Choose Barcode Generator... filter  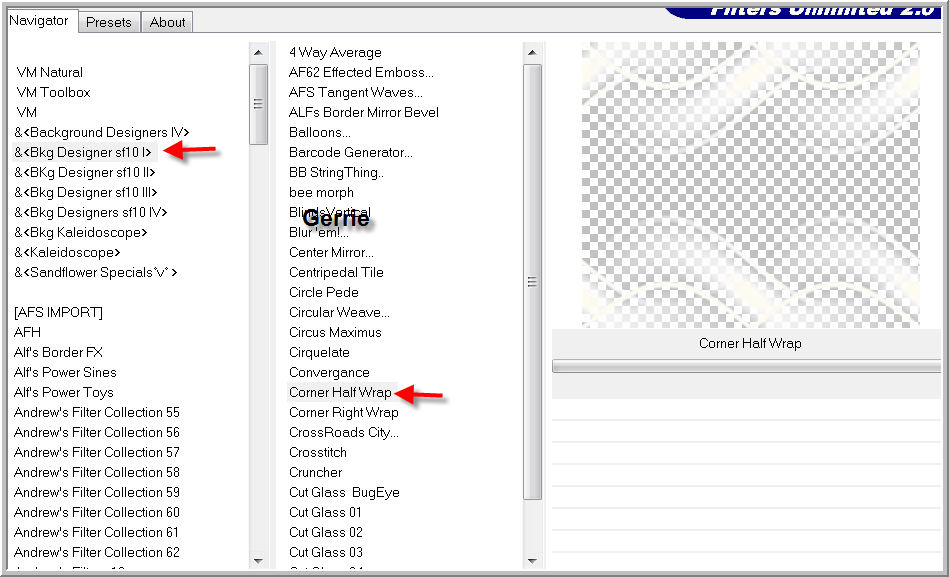pyautogui.click(x=350, y=153)
